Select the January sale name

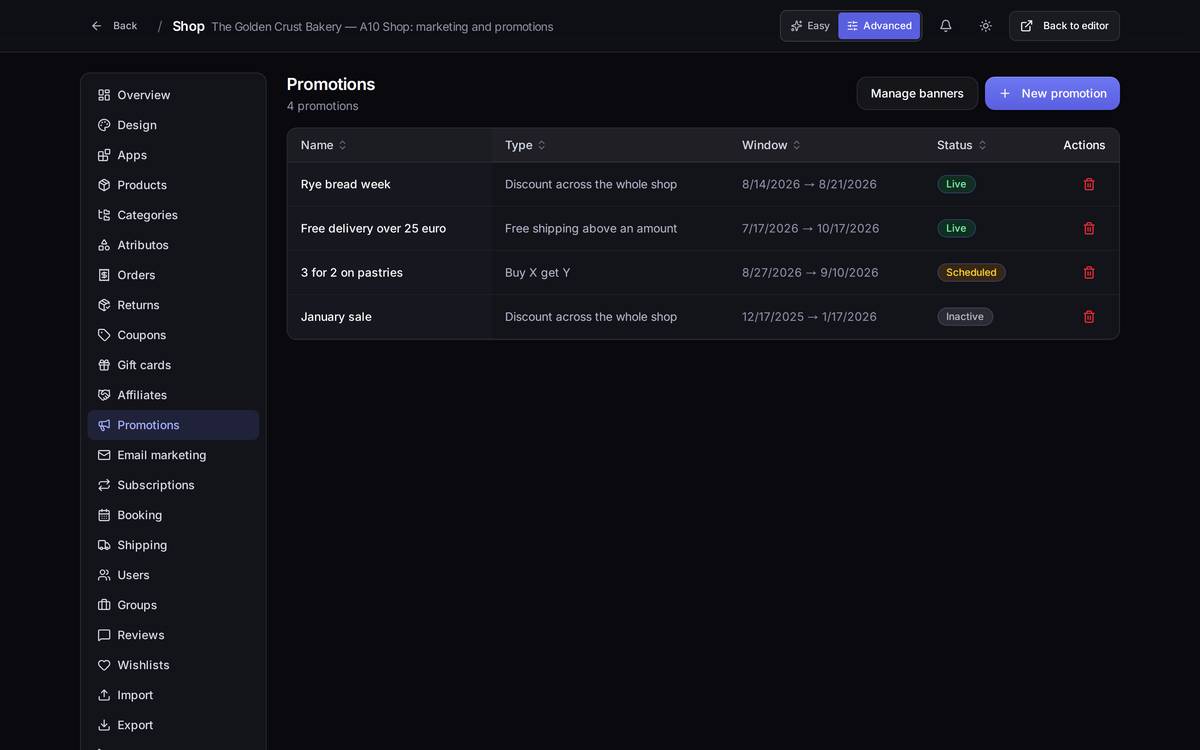336,316
